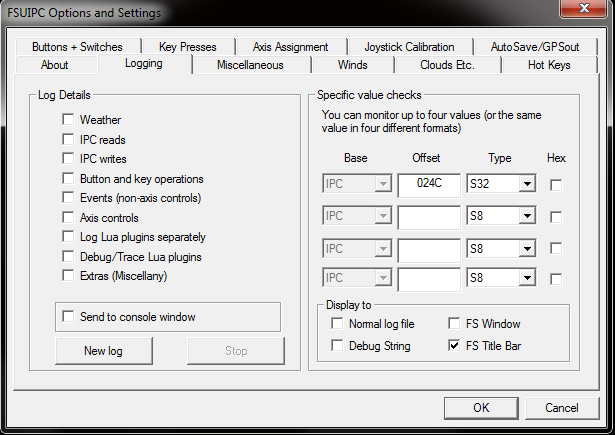This screenshot has width=615, height=435.
Task: Open the Miscellaneous tab
Action: (x=251, y=65)
